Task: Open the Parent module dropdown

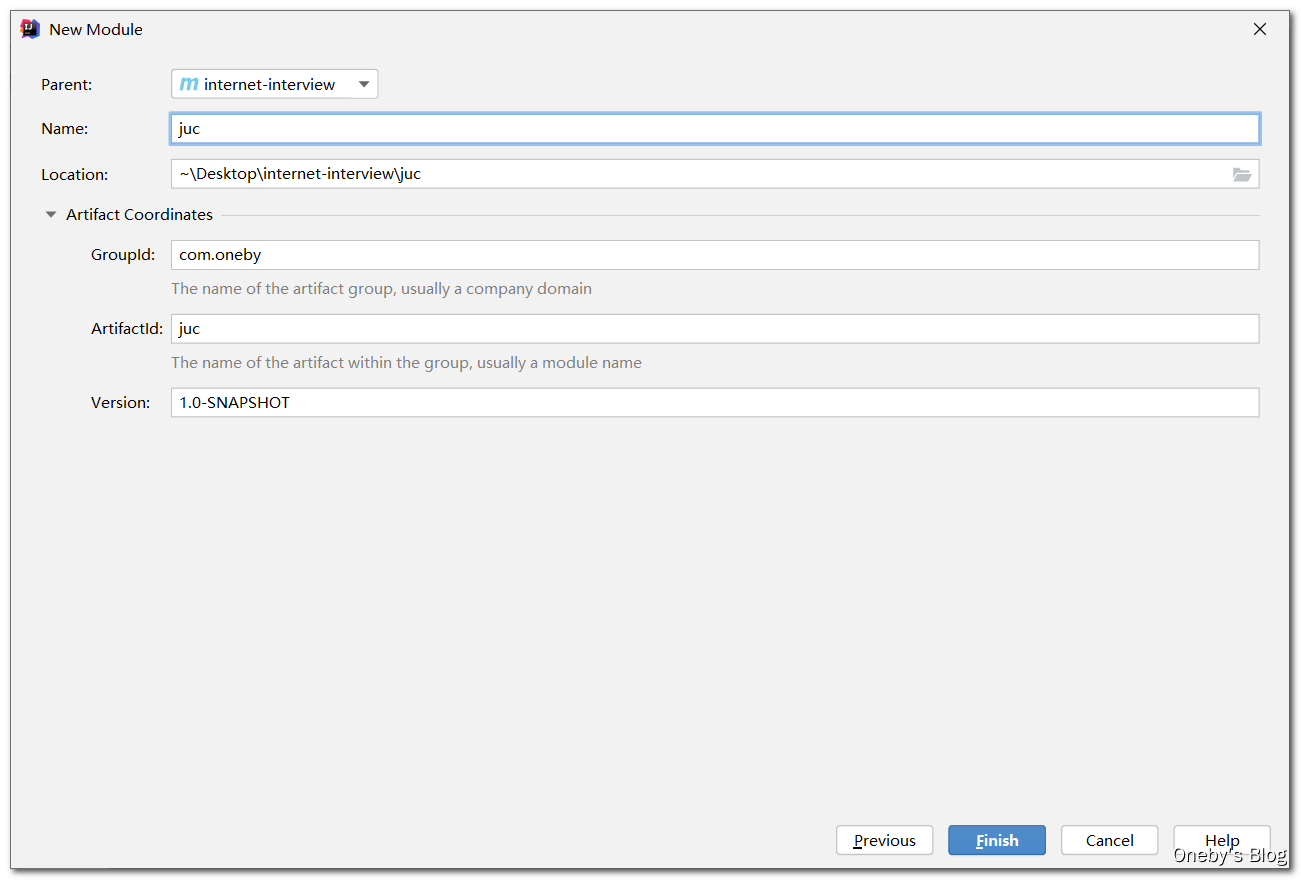Action: (275, 84)
